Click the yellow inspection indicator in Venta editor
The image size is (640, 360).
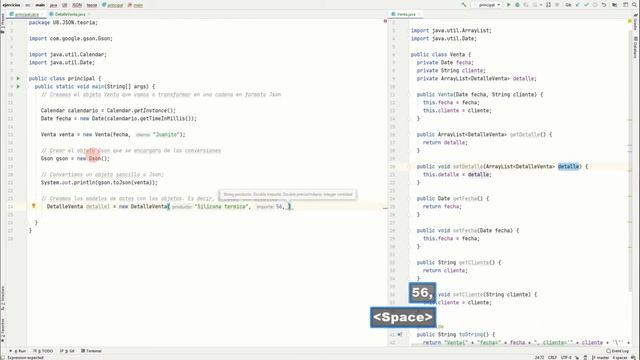click(630, 21)
